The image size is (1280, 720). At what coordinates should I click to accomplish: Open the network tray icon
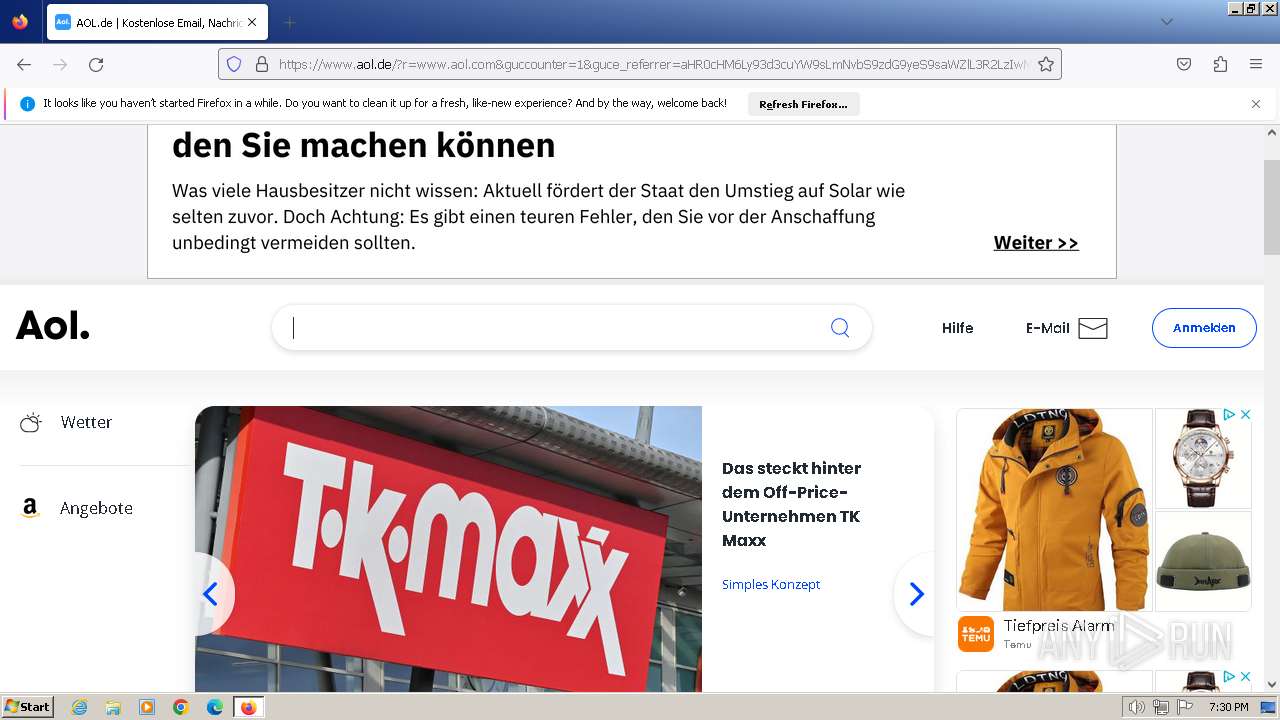tap(1161, 707)
